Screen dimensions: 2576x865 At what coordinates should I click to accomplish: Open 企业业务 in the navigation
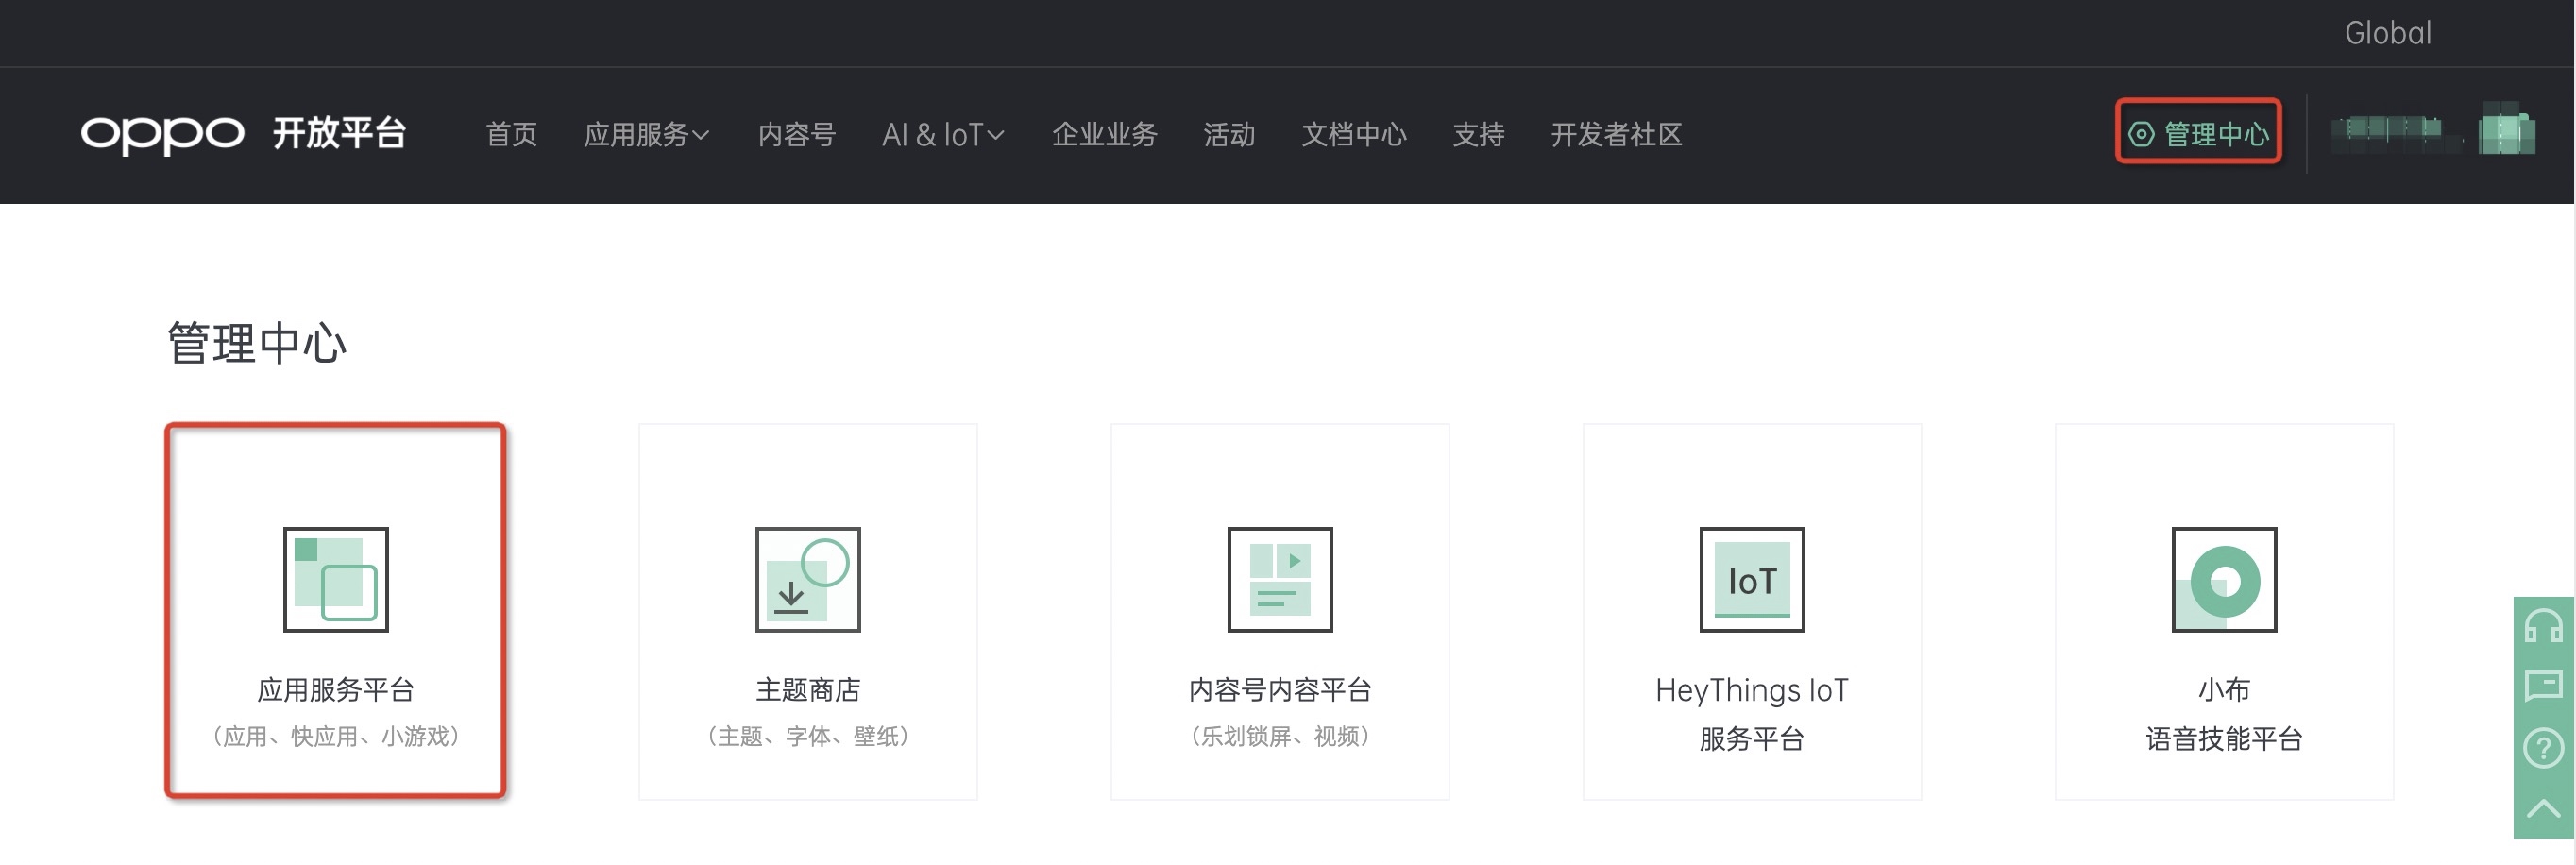(x=1104, y=134)
